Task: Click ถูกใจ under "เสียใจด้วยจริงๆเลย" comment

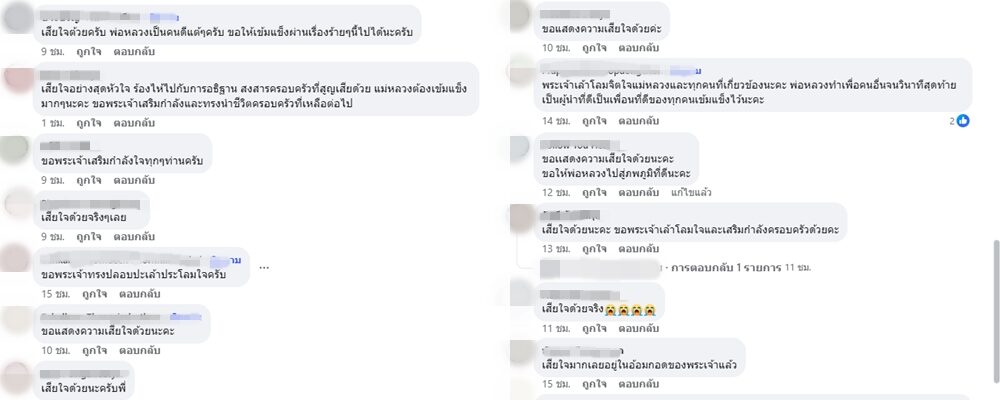Action: (x=89, y=237)
